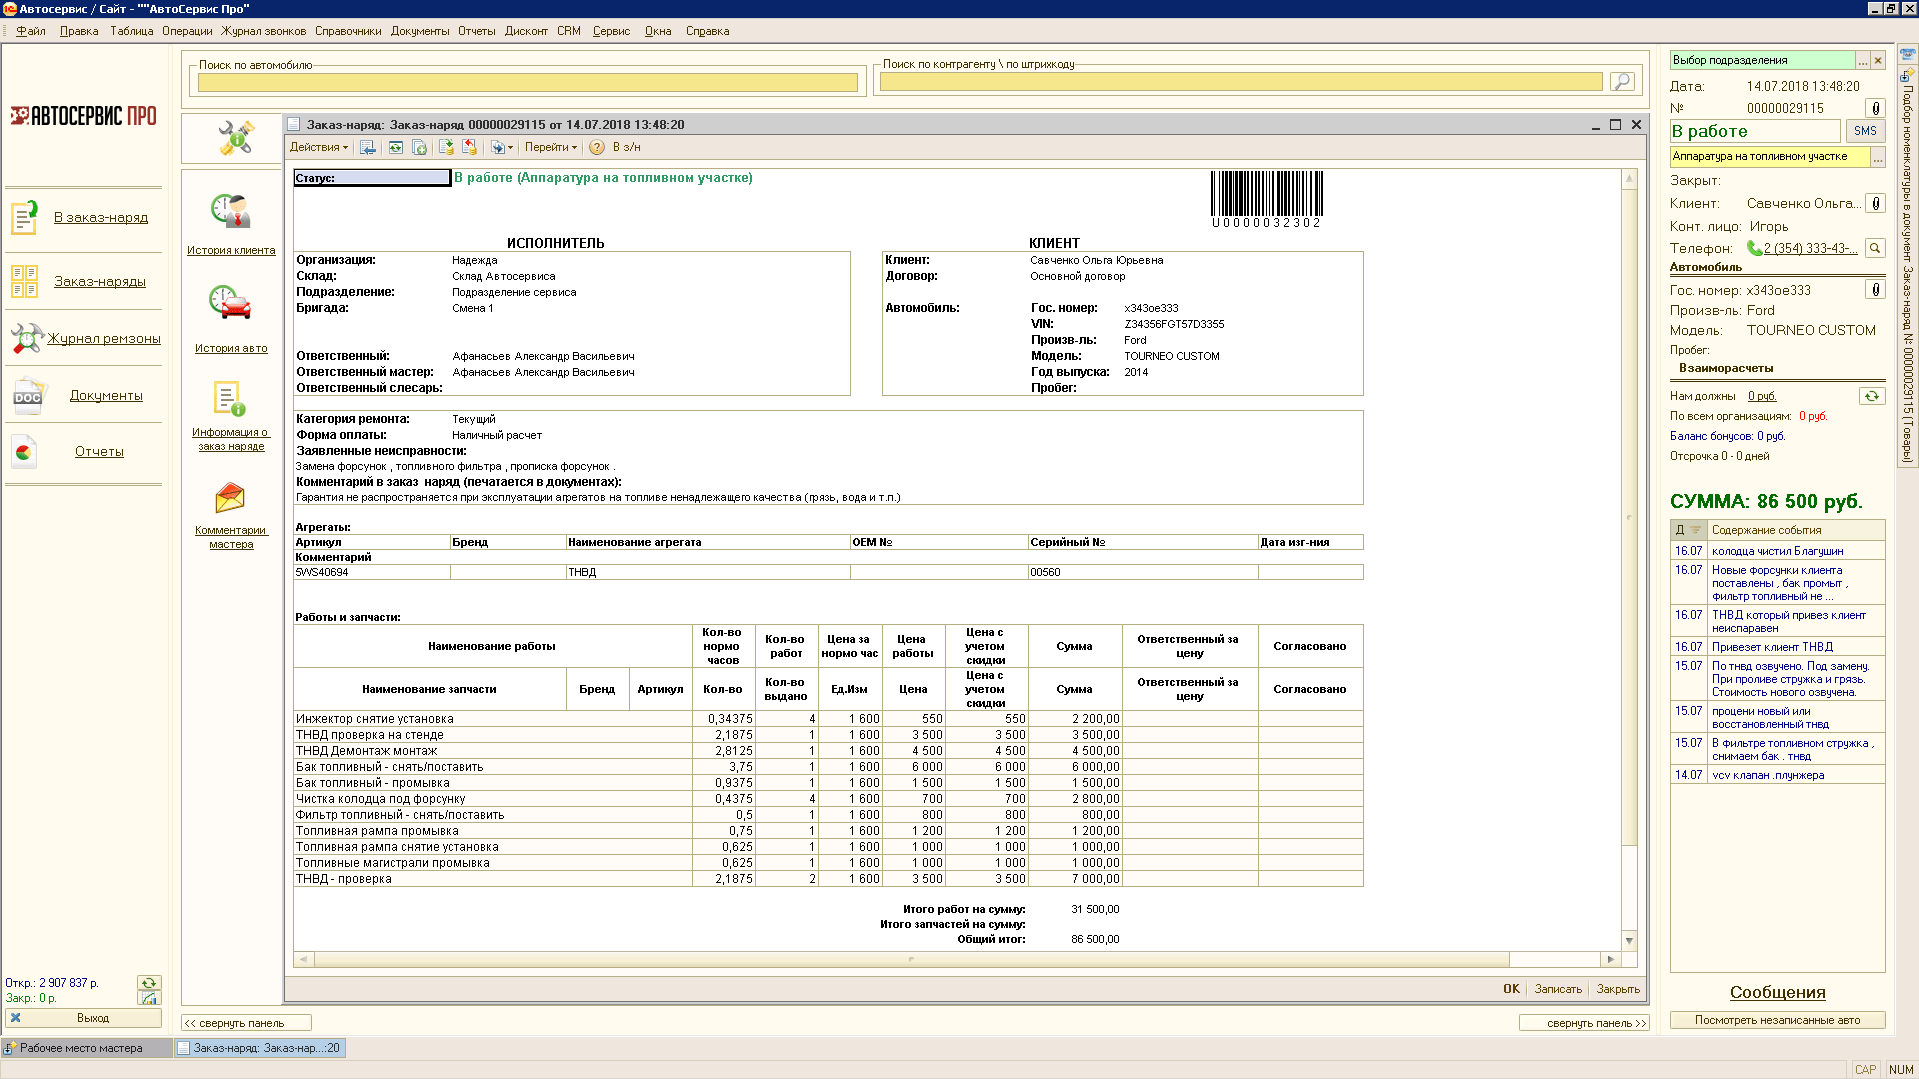The width and height of the screenshot is (1919, 1079).
Task: Open Информация о заказ наряде icon
Action: pyautogui.click(x=230, y=399)
